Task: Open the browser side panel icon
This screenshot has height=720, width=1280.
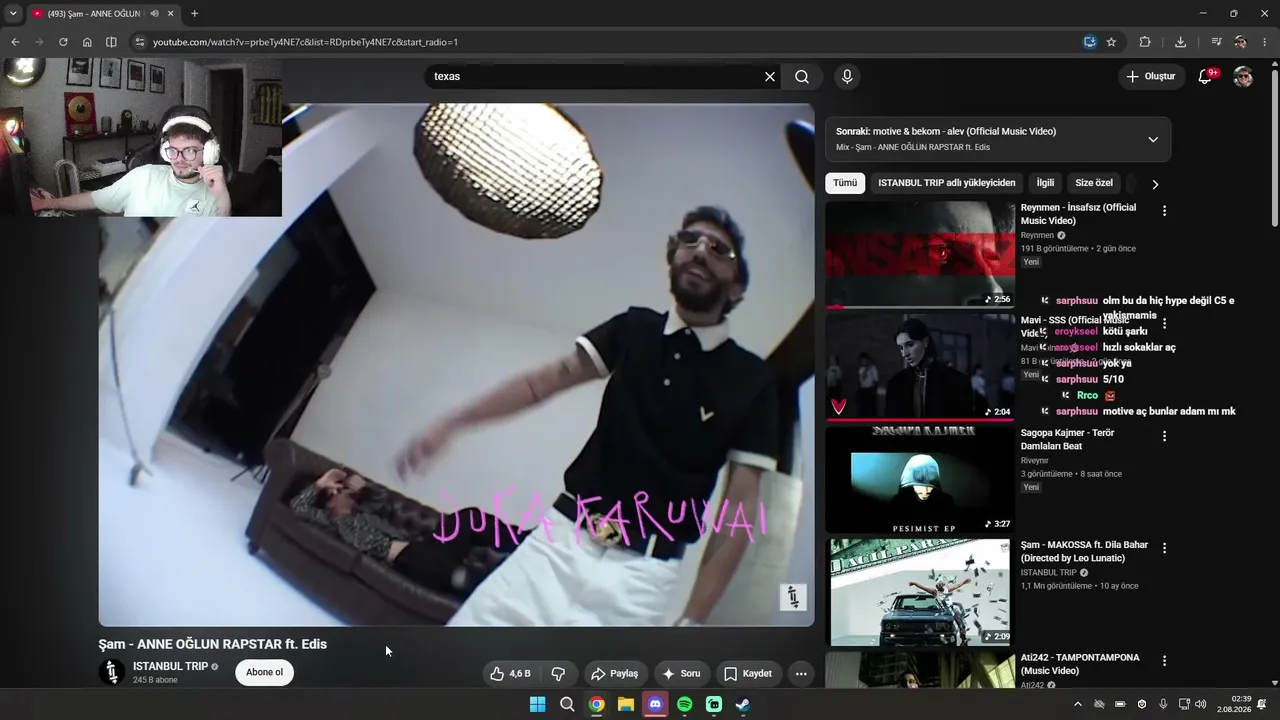Action: 111,42
